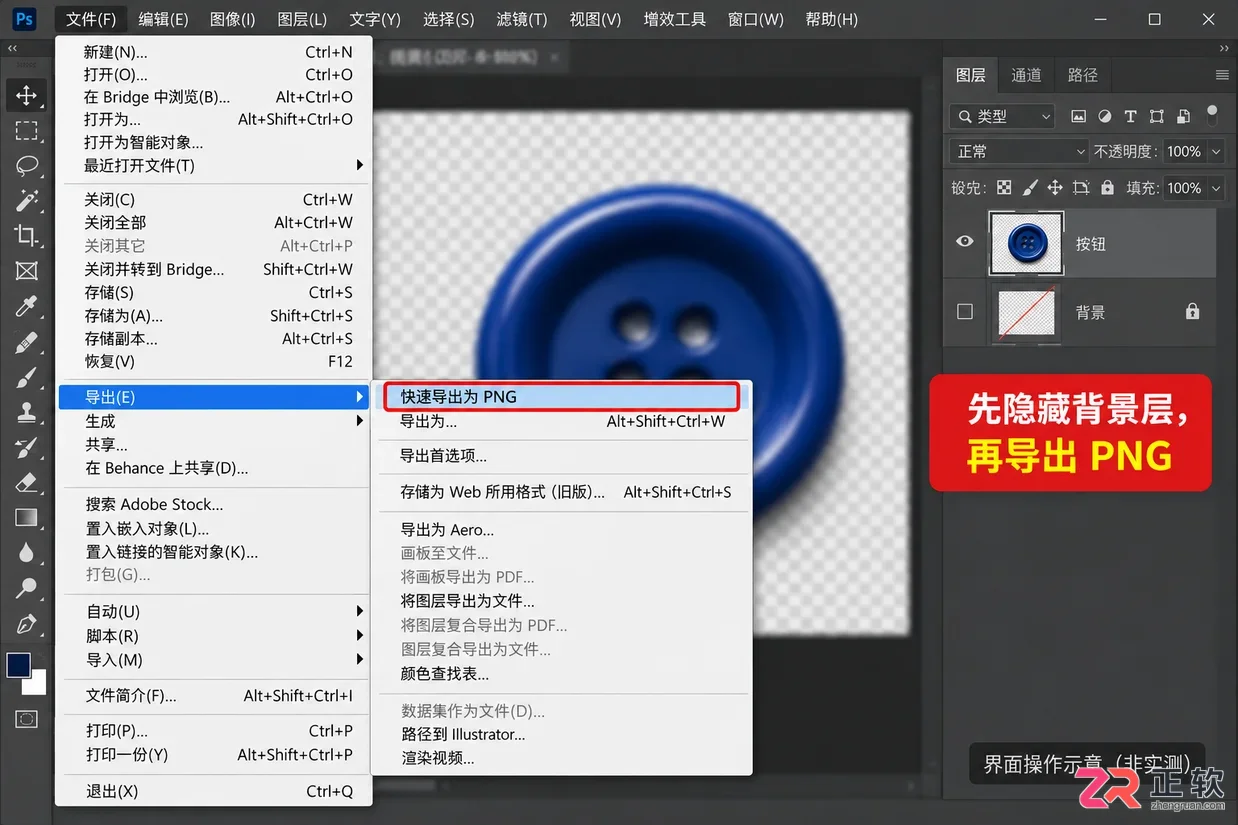Screen dimensions: 1238x825
Task: Filter layers by adjustment layer icon
Action: point(1104,116)
